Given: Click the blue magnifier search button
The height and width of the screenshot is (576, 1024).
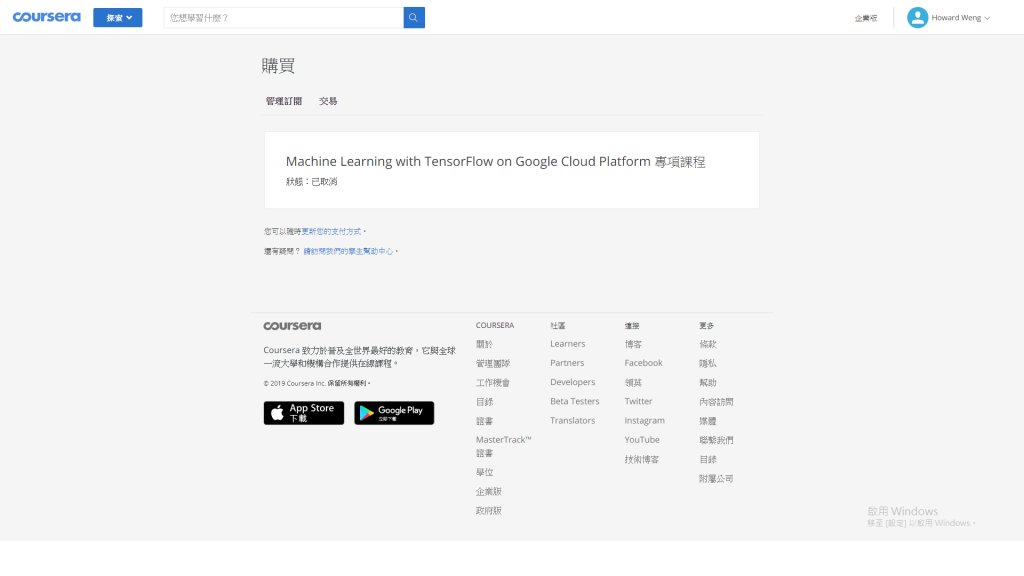Looking at the screenshot, I should coord(414,18).
